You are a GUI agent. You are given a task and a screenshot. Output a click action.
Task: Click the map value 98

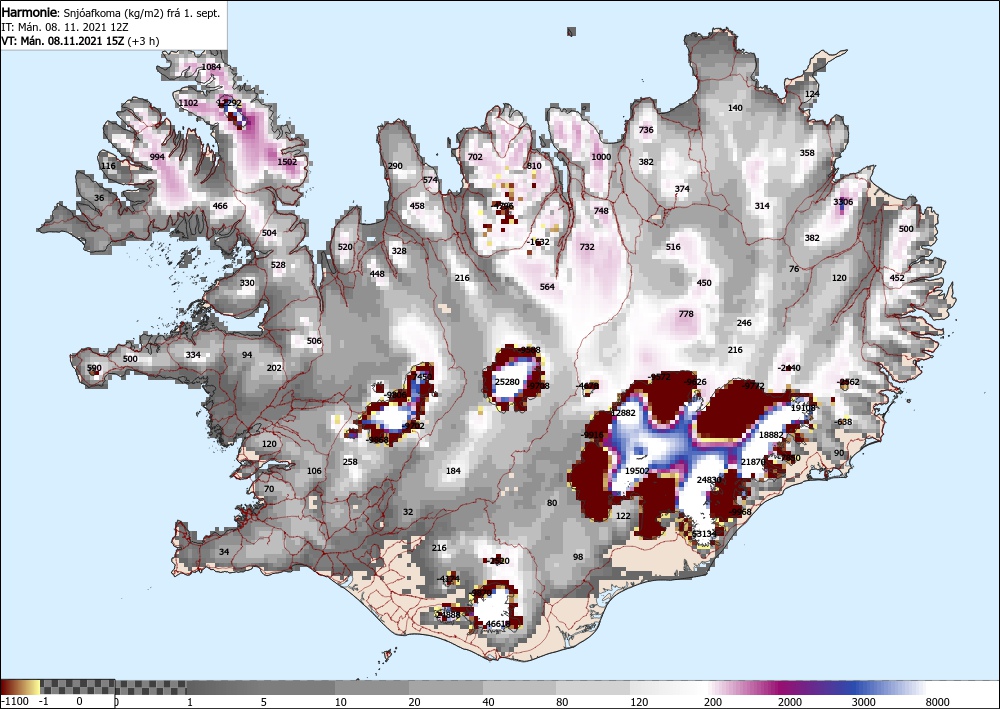point(578,557)
